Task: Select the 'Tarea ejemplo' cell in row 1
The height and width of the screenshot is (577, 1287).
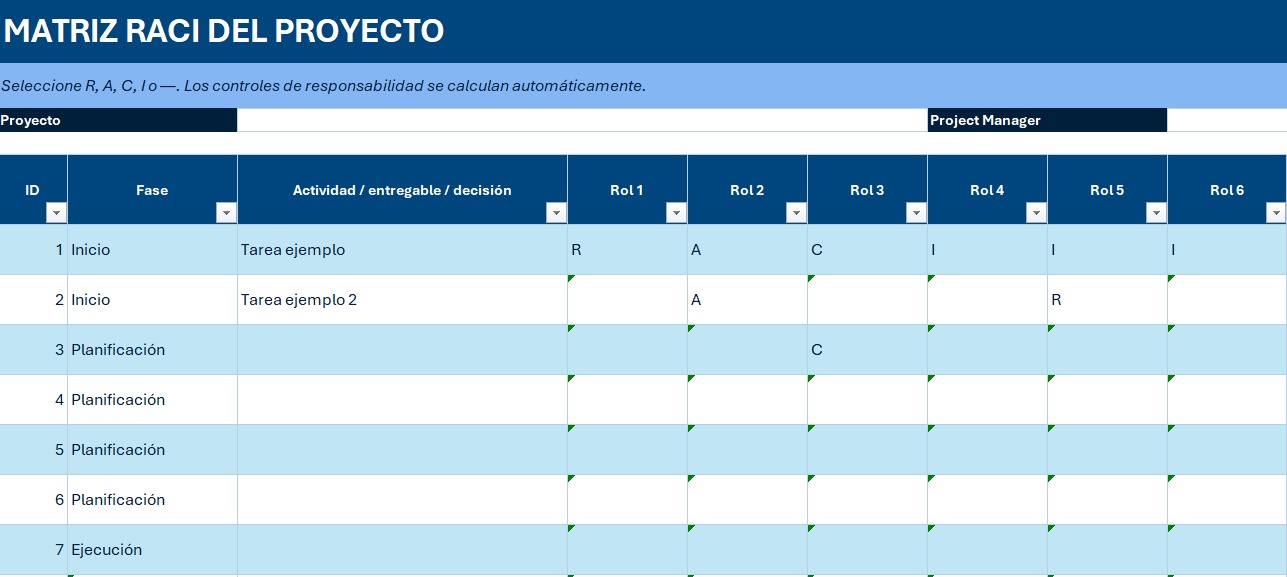Action: click(x=402, y=250)
